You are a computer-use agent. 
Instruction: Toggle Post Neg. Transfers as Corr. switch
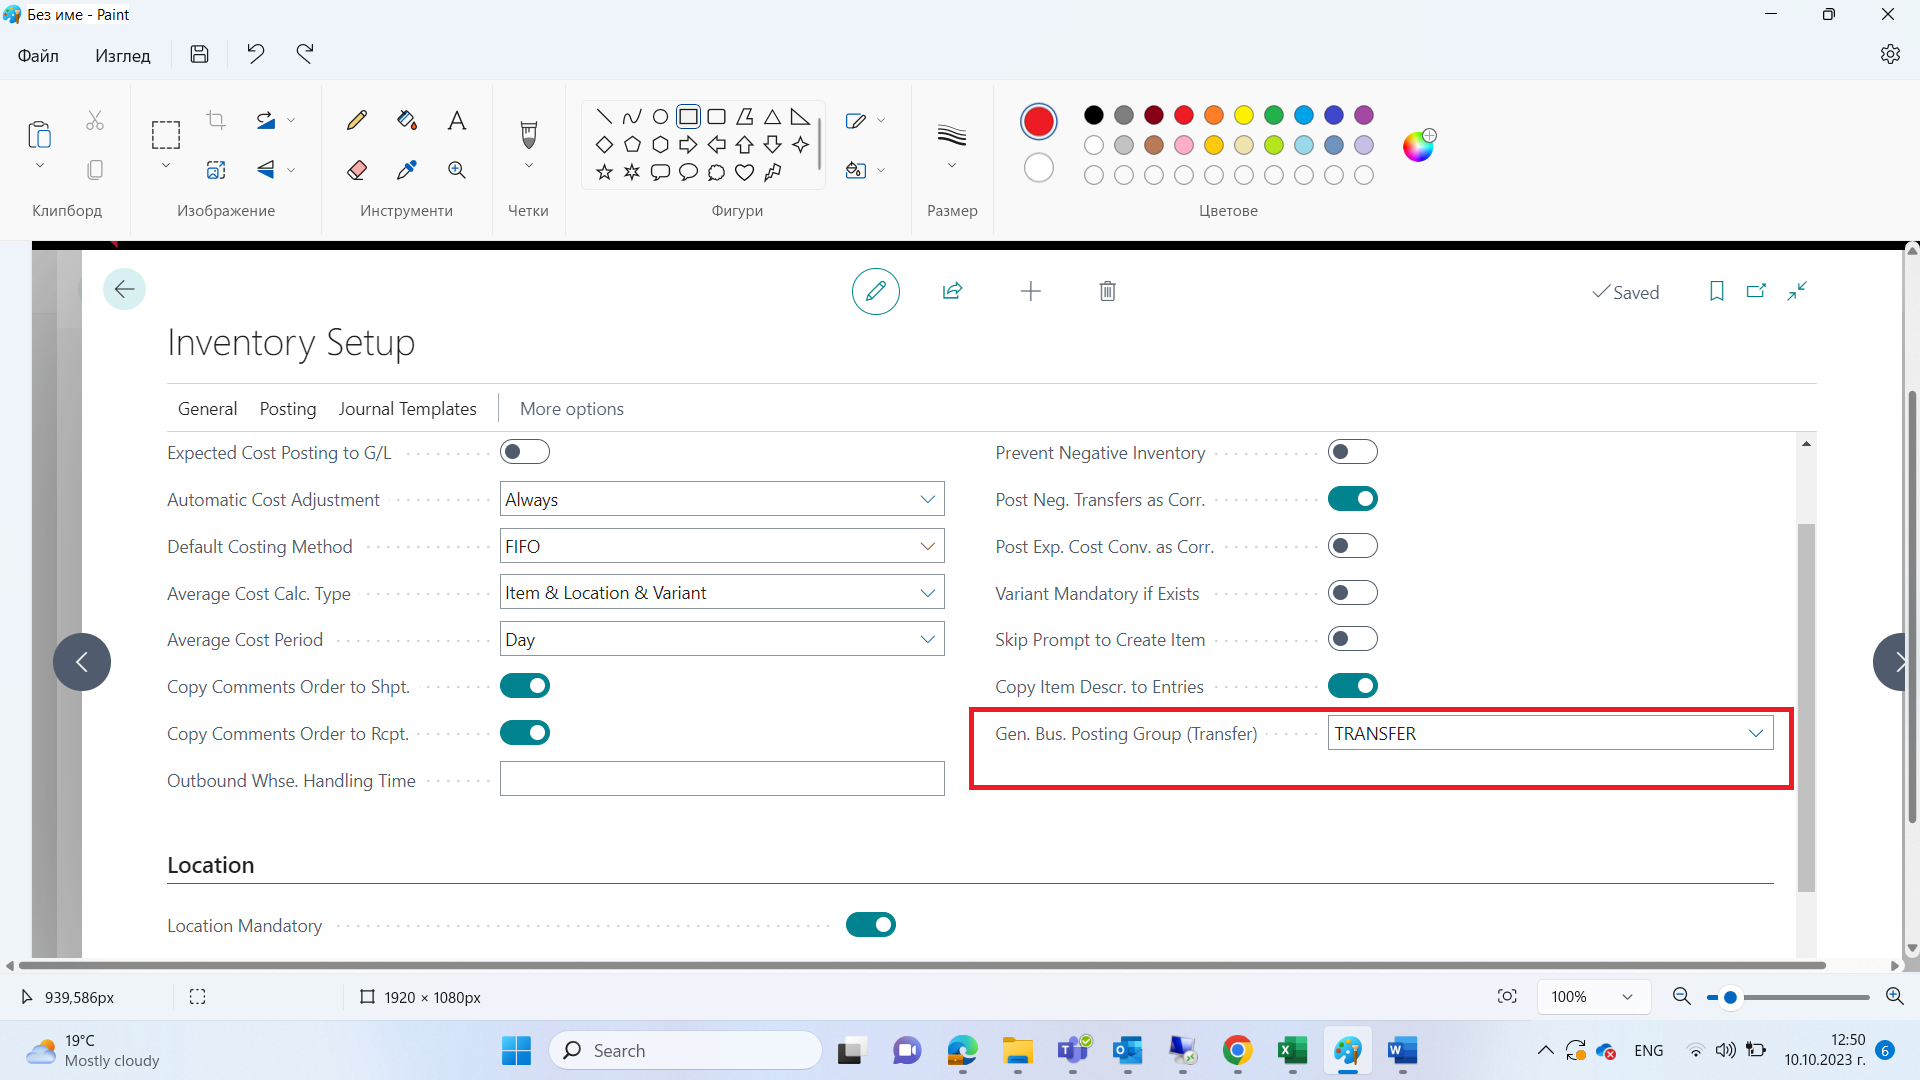1352,498
